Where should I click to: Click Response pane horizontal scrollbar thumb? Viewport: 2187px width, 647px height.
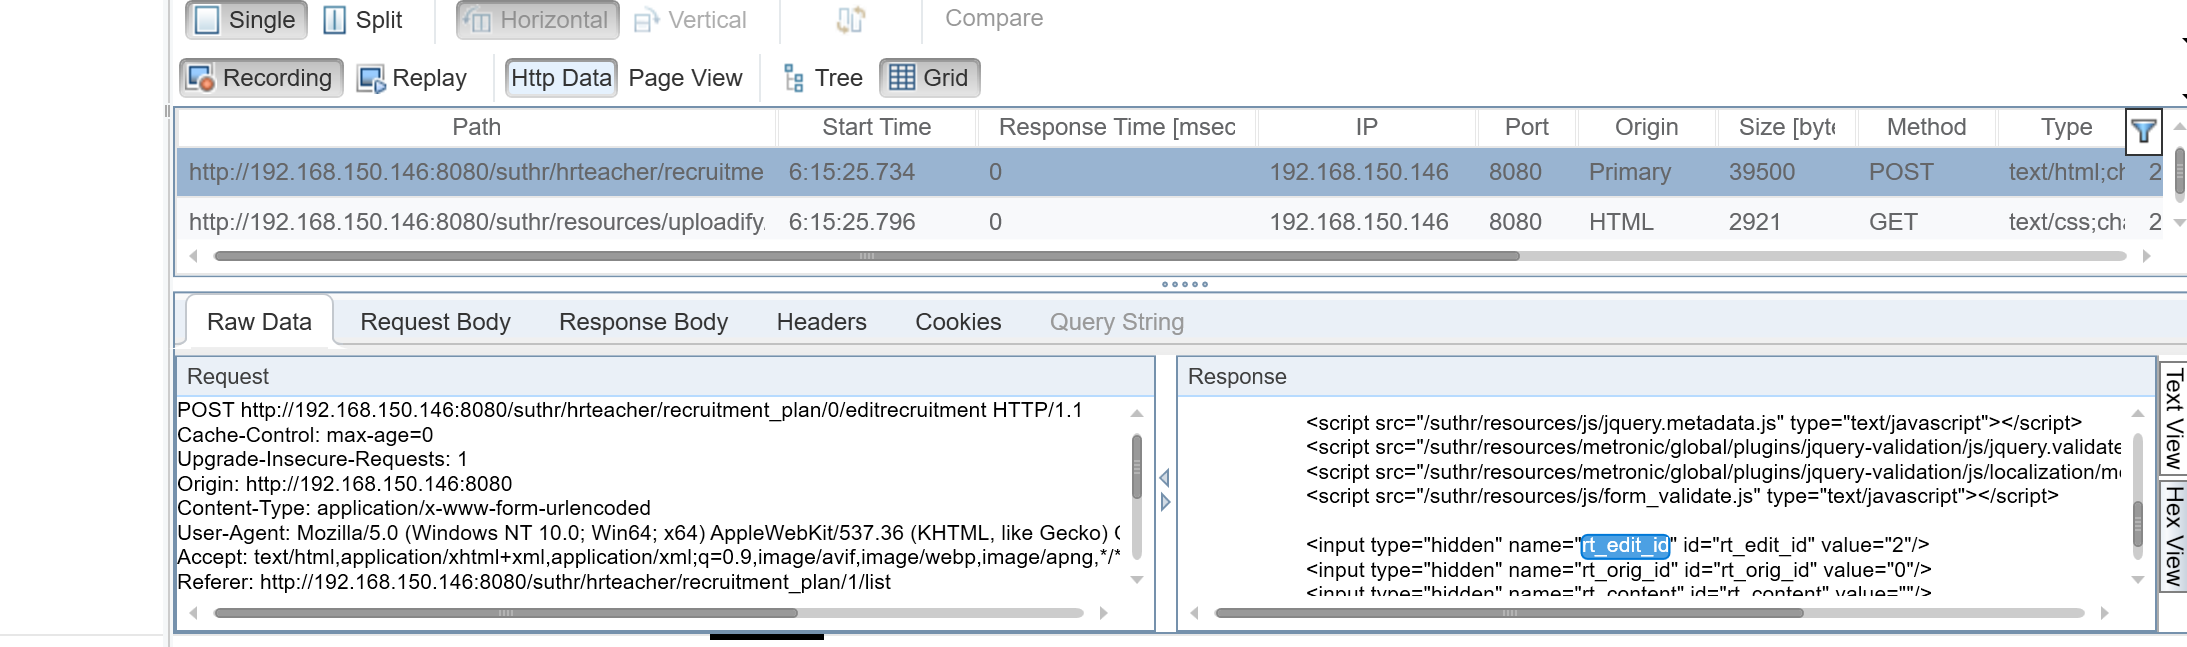[x=1509, y=613]
